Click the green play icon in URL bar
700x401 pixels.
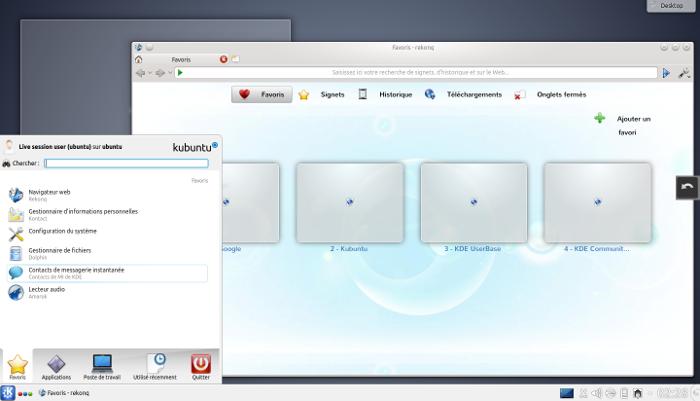(x=180, y=72)
